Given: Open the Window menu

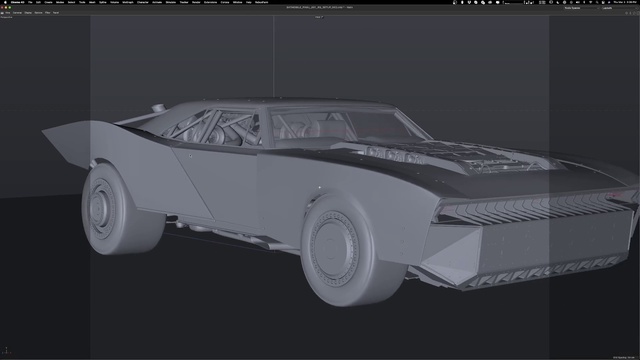Looking at the screenshot, I should 238,2.
